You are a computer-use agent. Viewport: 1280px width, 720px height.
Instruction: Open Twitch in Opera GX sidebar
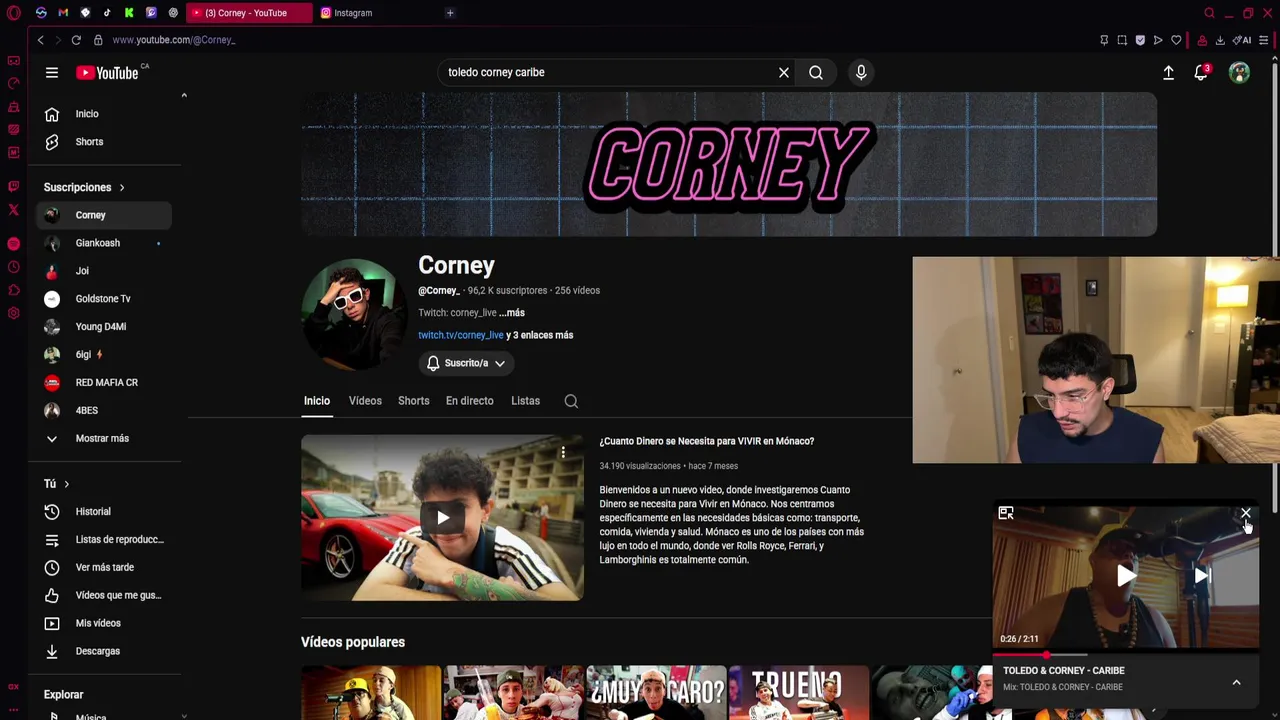13,186
